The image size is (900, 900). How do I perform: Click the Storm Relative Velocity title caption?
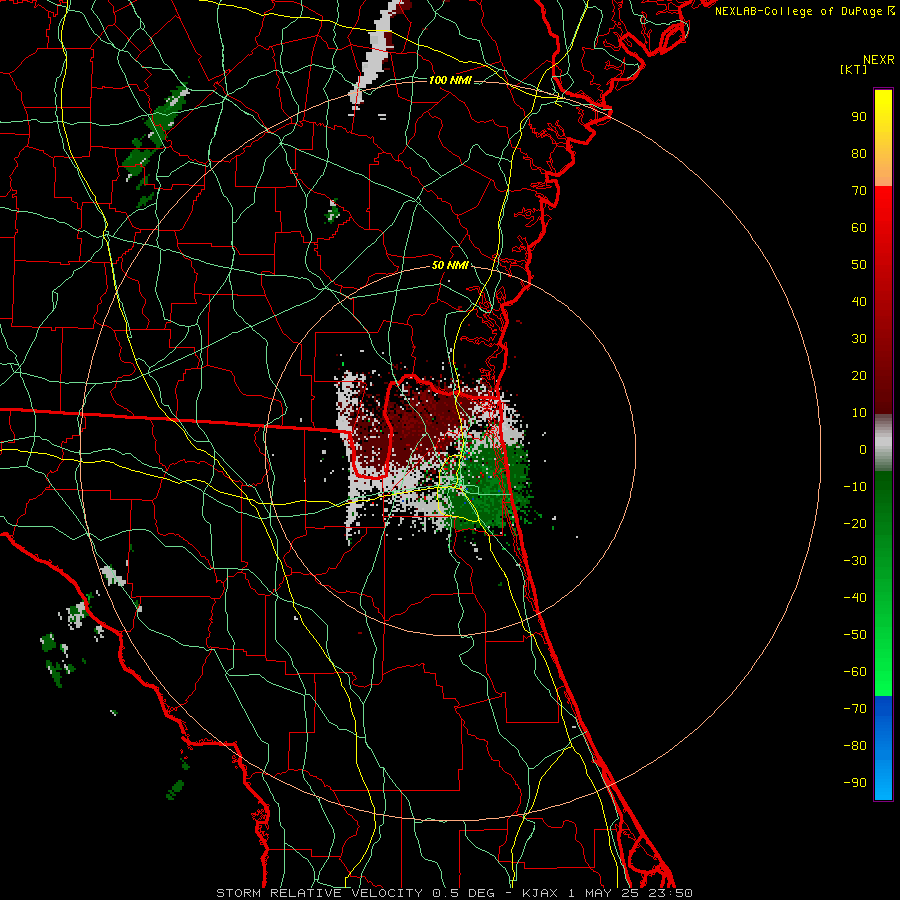click(x=454, y=893)
